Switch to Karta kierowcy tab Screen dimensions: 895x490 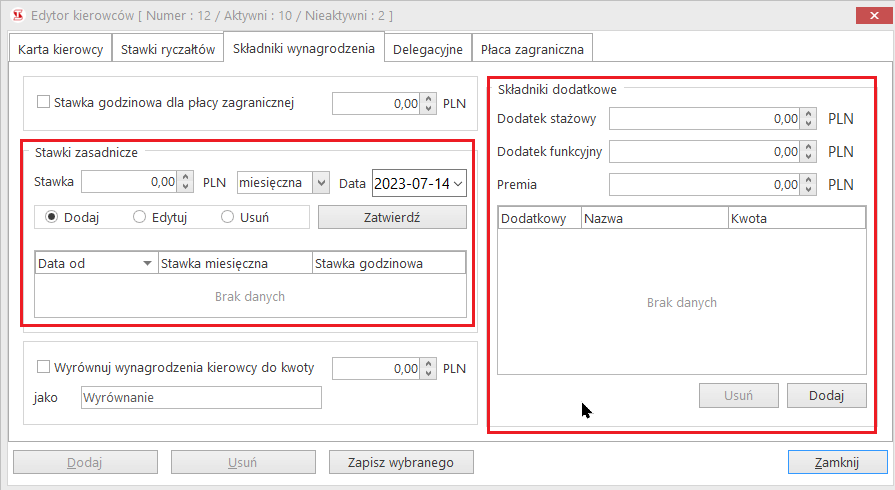(x=61, y=50)
